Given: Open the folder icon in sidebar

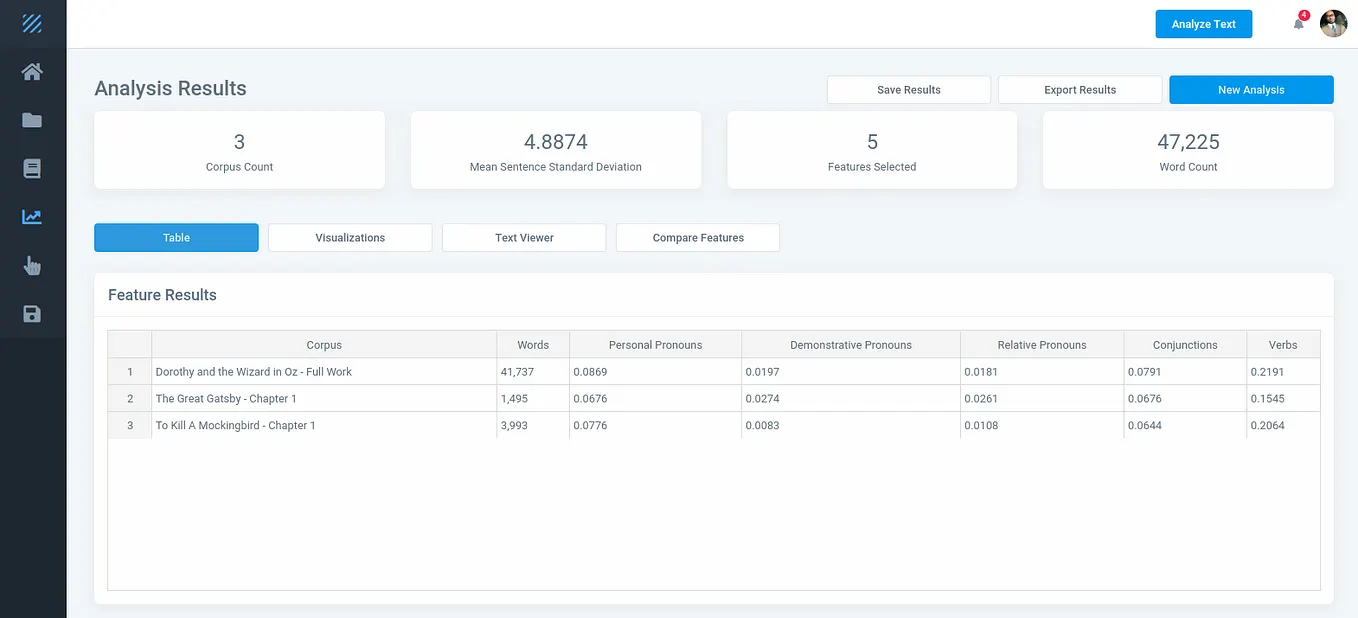Looking at the screenshot, I should tap(32, 120).
